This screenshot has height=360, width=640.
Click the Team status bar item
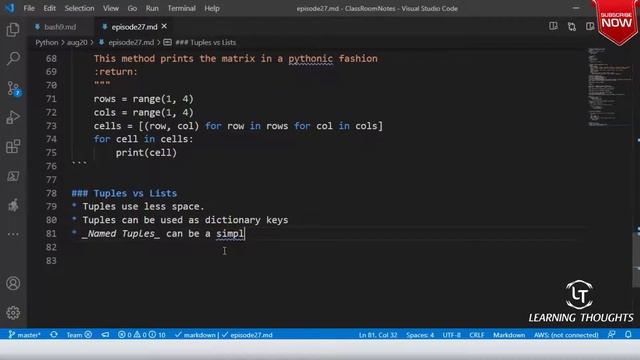(79, 335)
